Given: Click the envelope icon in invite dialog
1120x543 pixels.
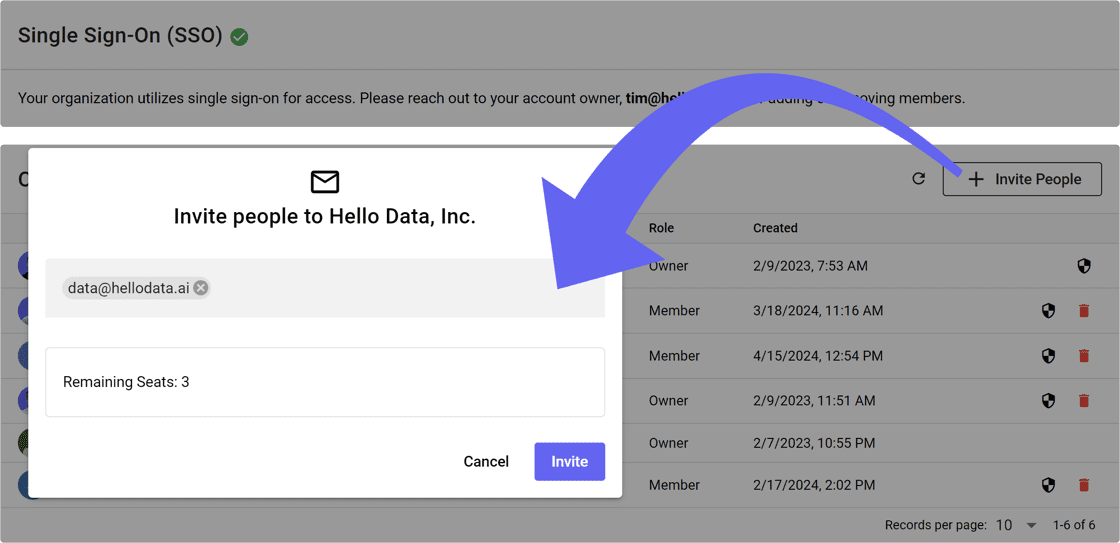Looking at the screenshot, I should [x=325, y=182].
